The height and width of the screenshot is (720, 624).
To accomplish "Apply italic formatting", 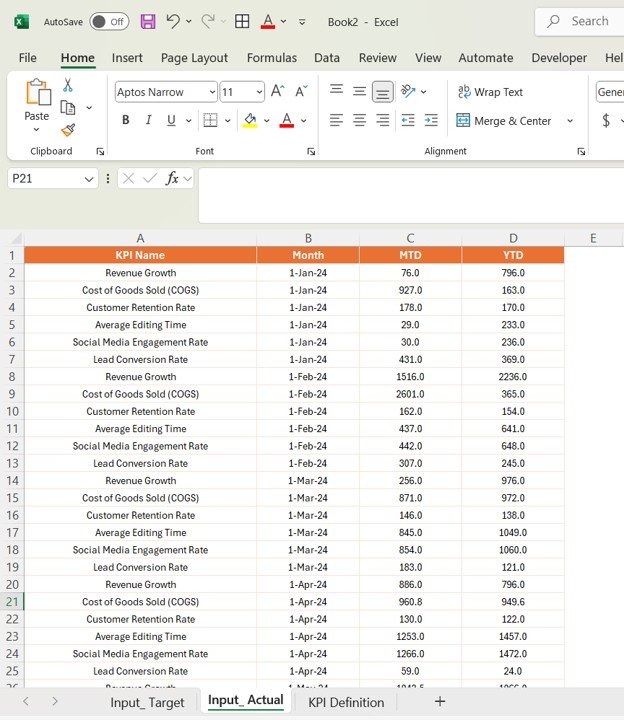I will pyautogui.click(x=149, y=121).
